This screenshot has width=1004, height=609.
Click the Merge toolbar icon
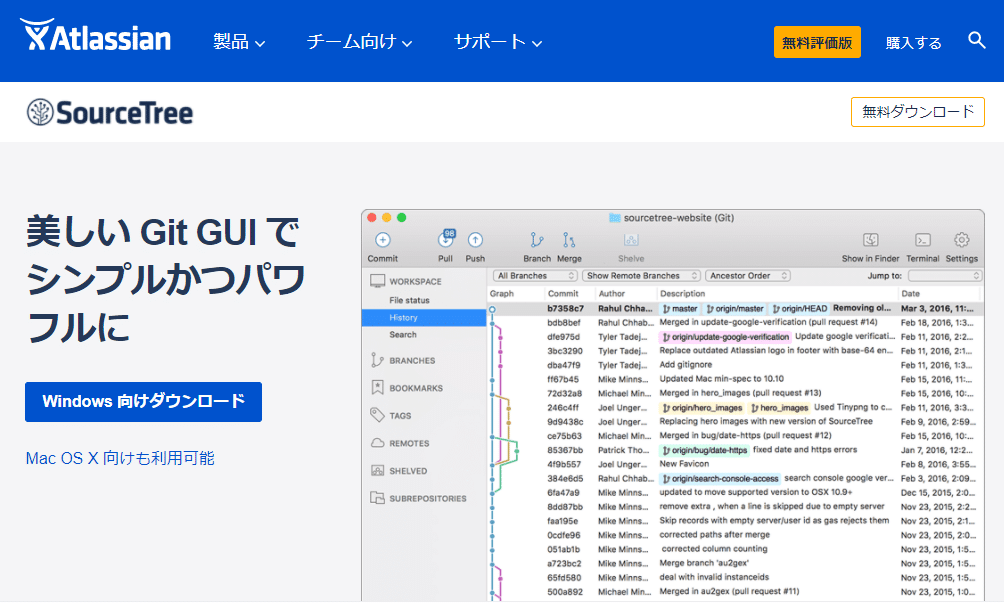(569, 240)
